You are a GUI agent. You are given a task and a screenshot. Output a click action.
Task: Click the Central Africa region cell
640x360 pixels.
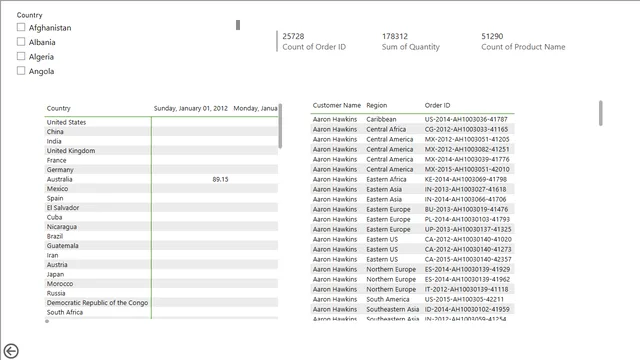point(386,129)
